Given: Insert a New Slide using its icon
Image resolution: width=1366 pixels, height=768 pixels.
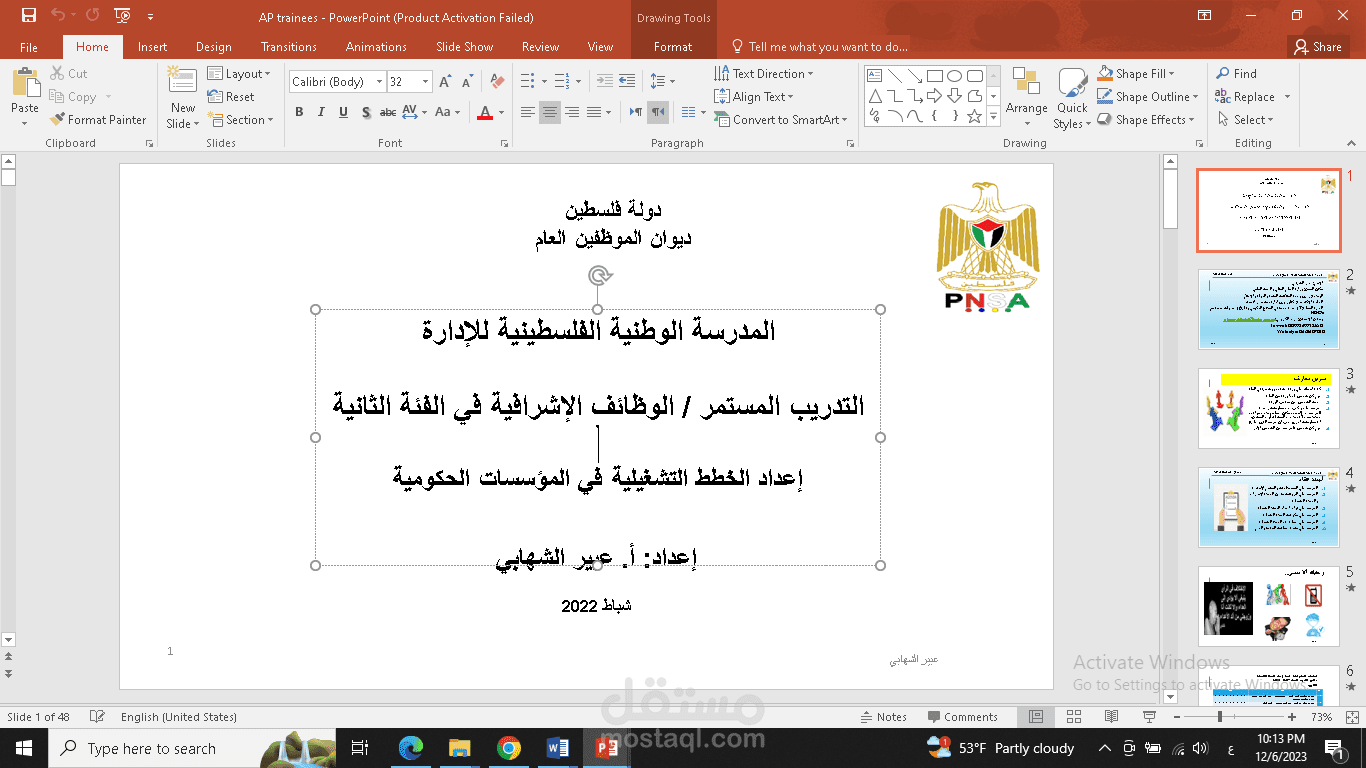Looking at the screenshot, I should pos(182,81).
